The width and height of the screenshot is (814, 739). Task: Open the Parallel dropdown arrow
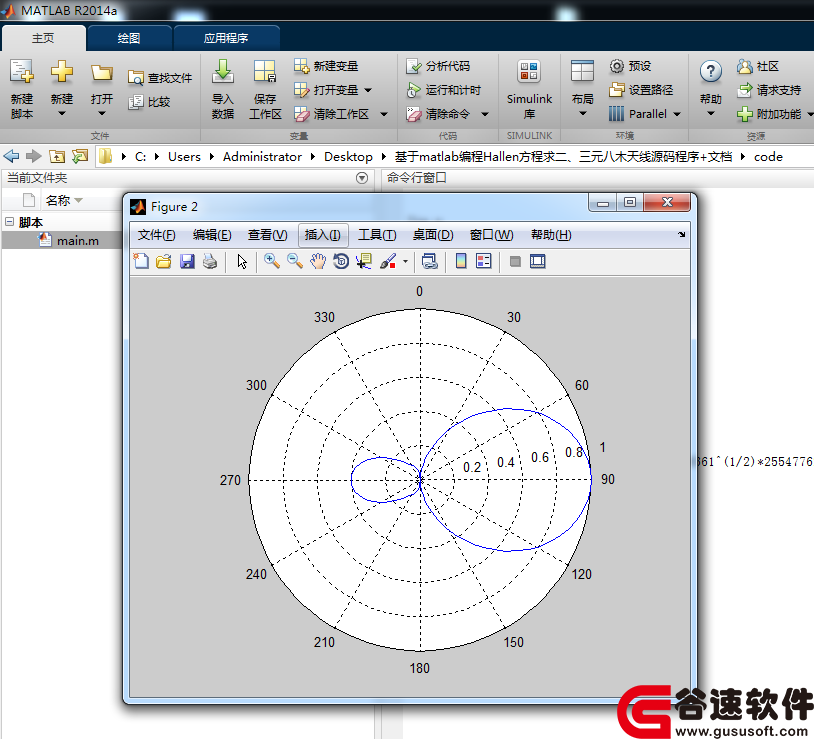(x=677, y=114)
